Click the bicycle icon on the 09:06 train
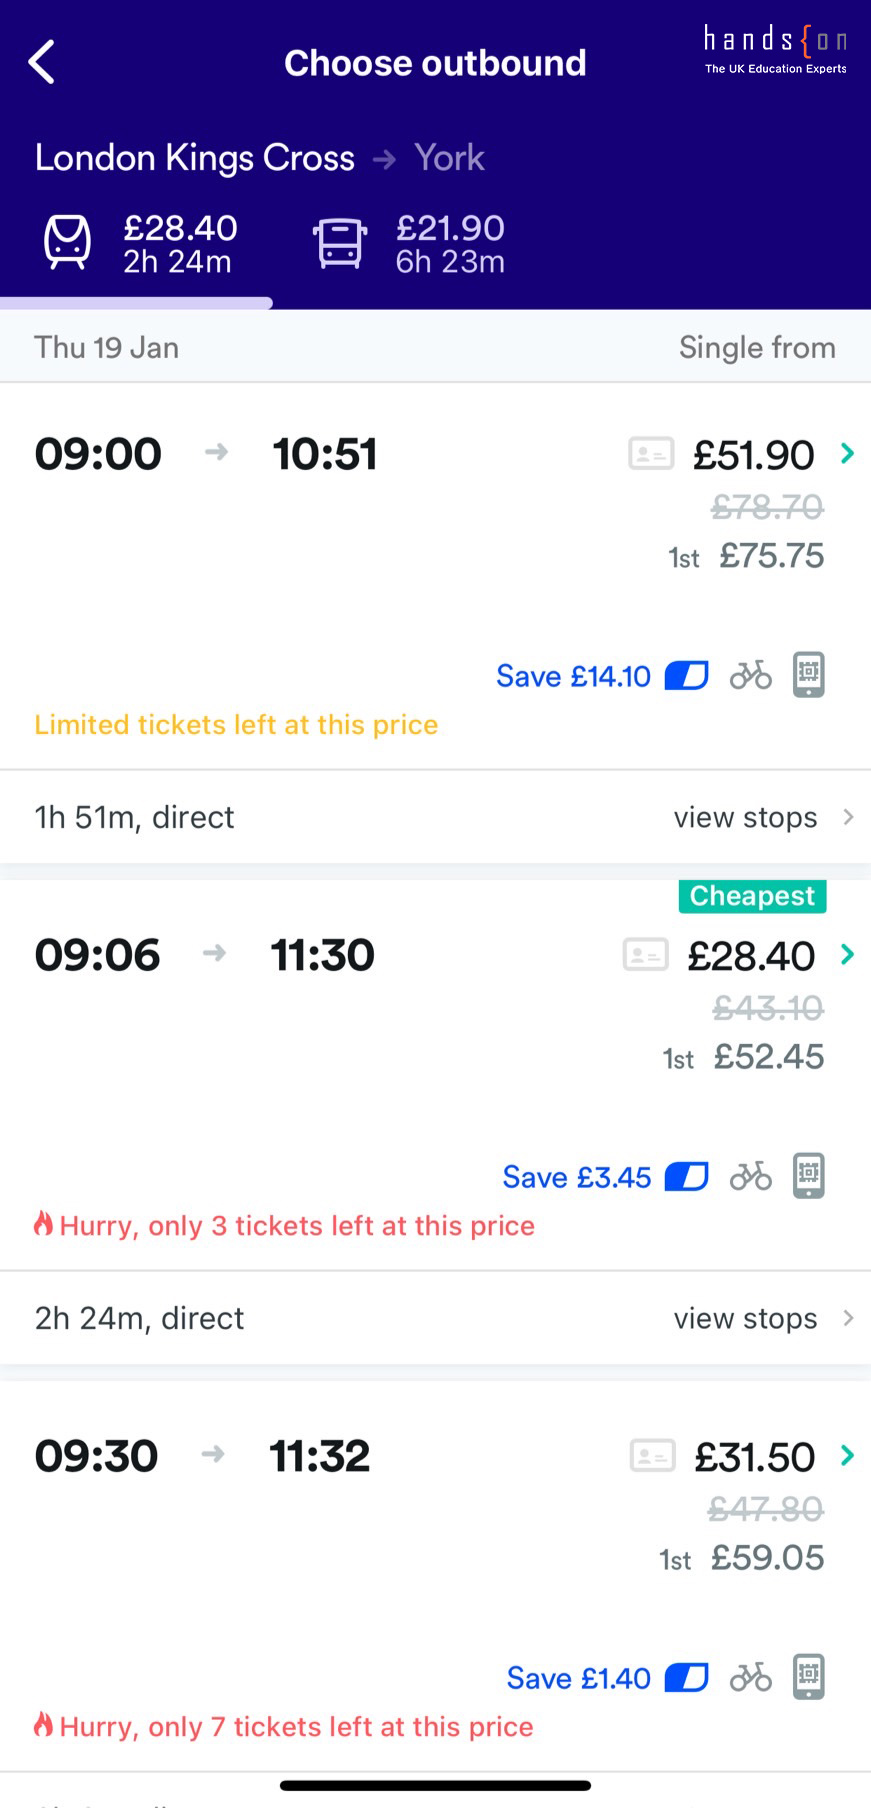The width and height of the screenshot is (871, 1808). tap(750, 1177)
